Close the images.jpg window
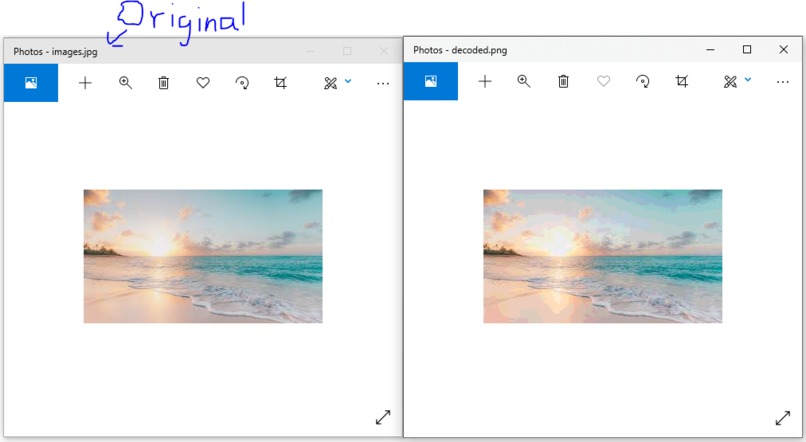Screen dimensions: 806x442 383,51
